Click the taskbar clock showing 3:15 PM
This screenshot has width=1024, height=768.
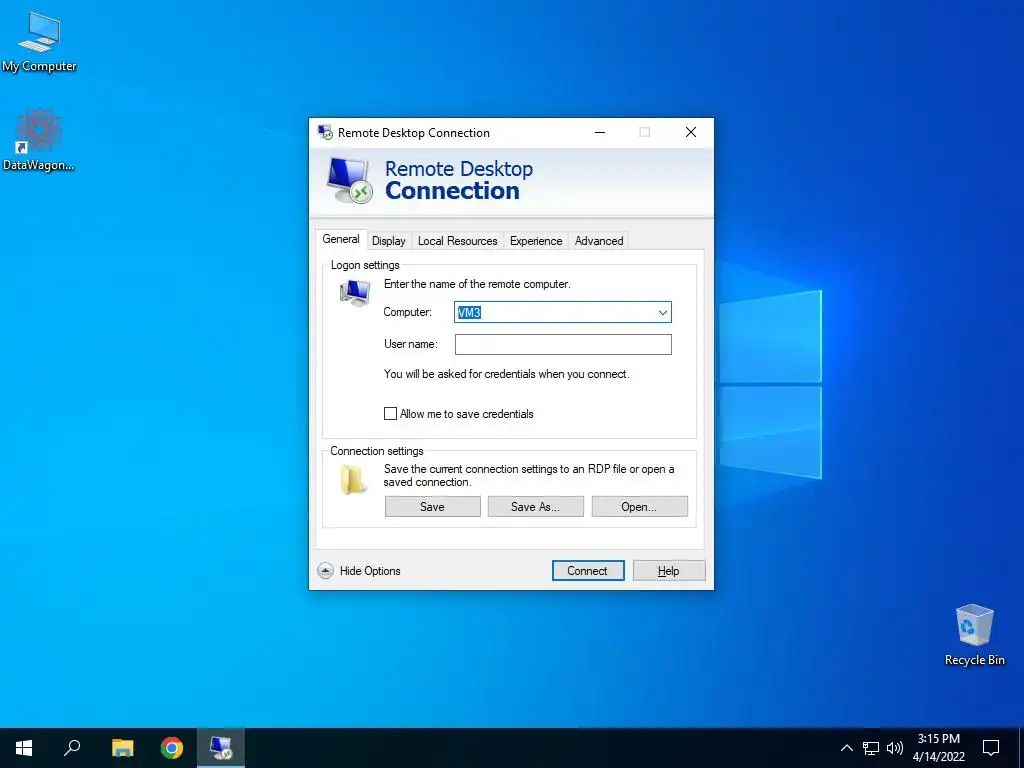point(938,748)
